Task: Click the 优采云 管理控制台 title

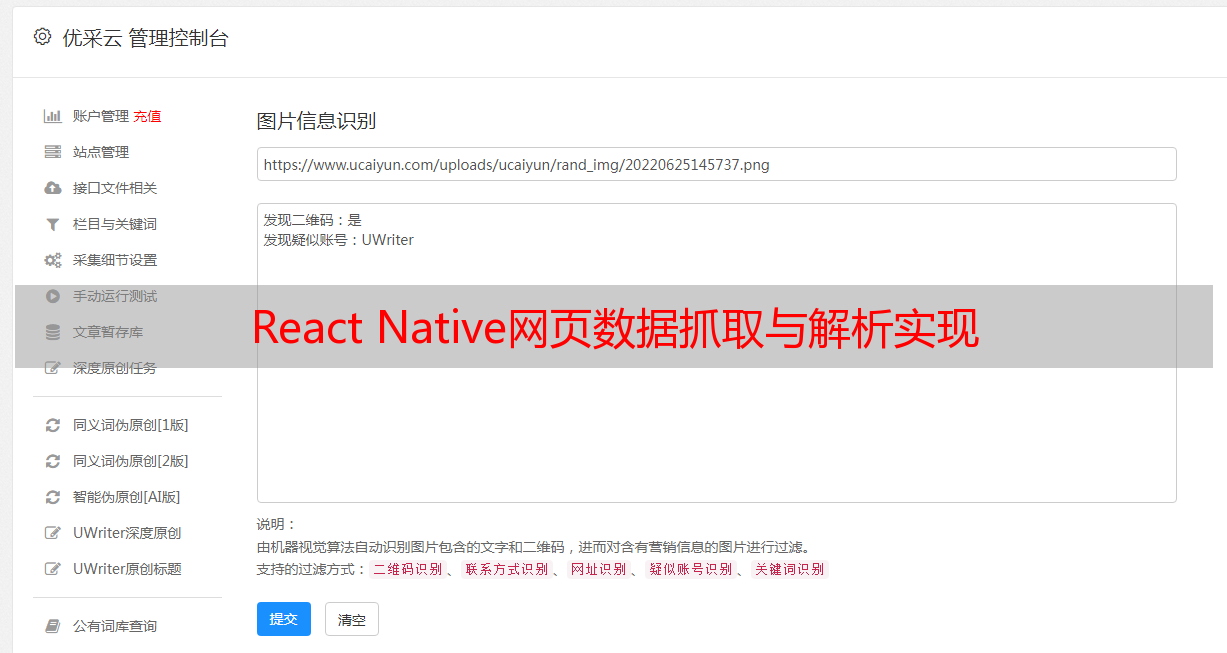Action: (145, 38)
